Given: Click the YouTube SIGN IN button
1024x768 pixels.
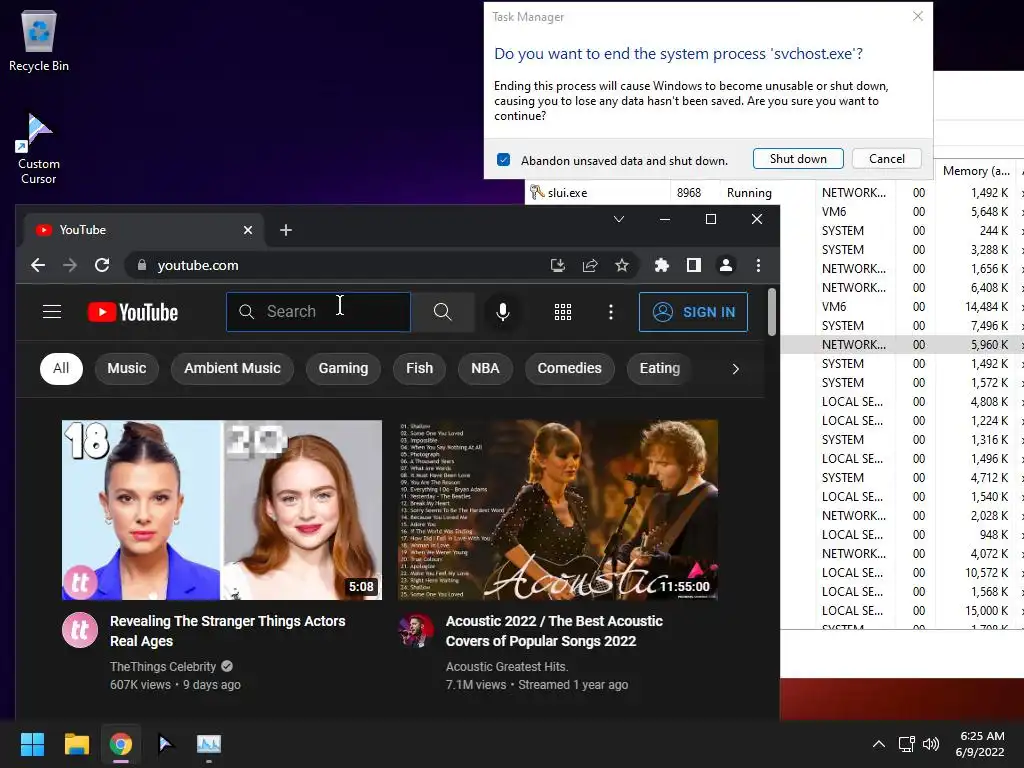Looking at the screenshot, I should coord(694,312).
